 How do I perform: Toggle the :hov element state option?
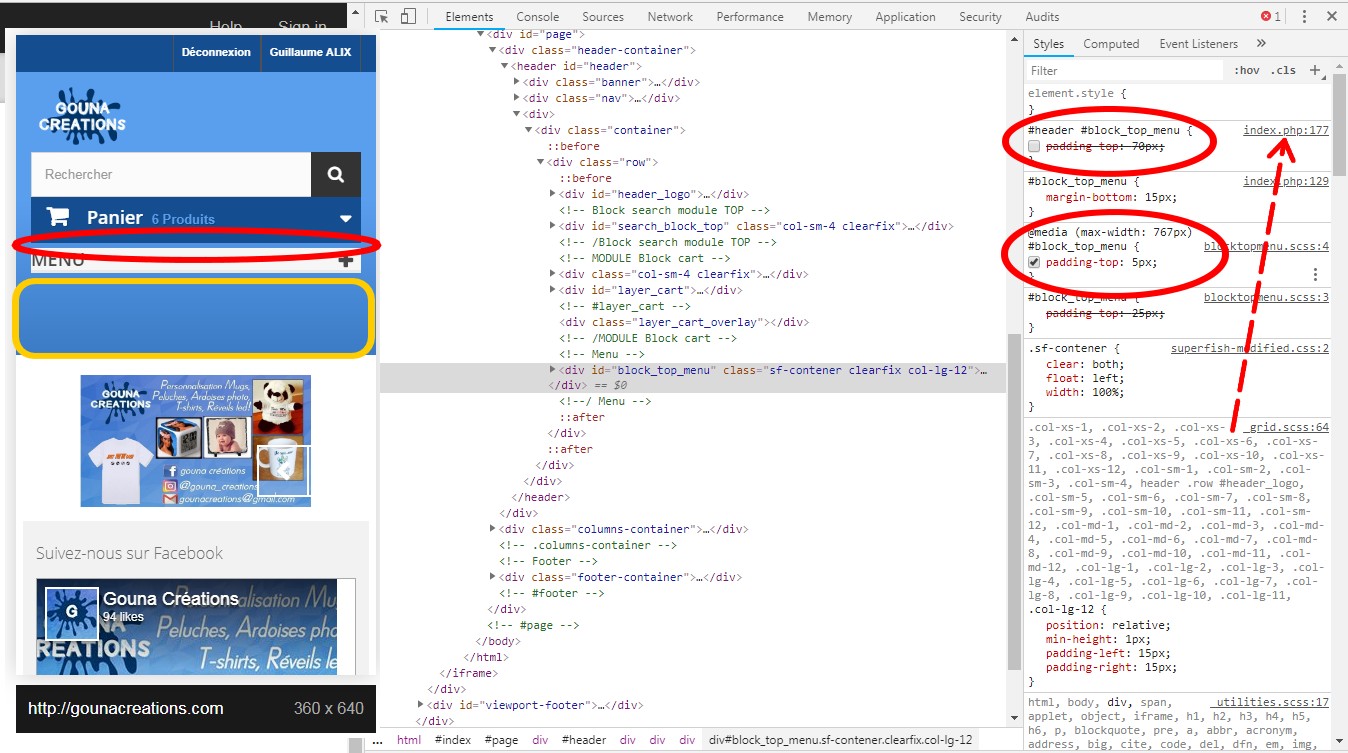point(1247,71)
